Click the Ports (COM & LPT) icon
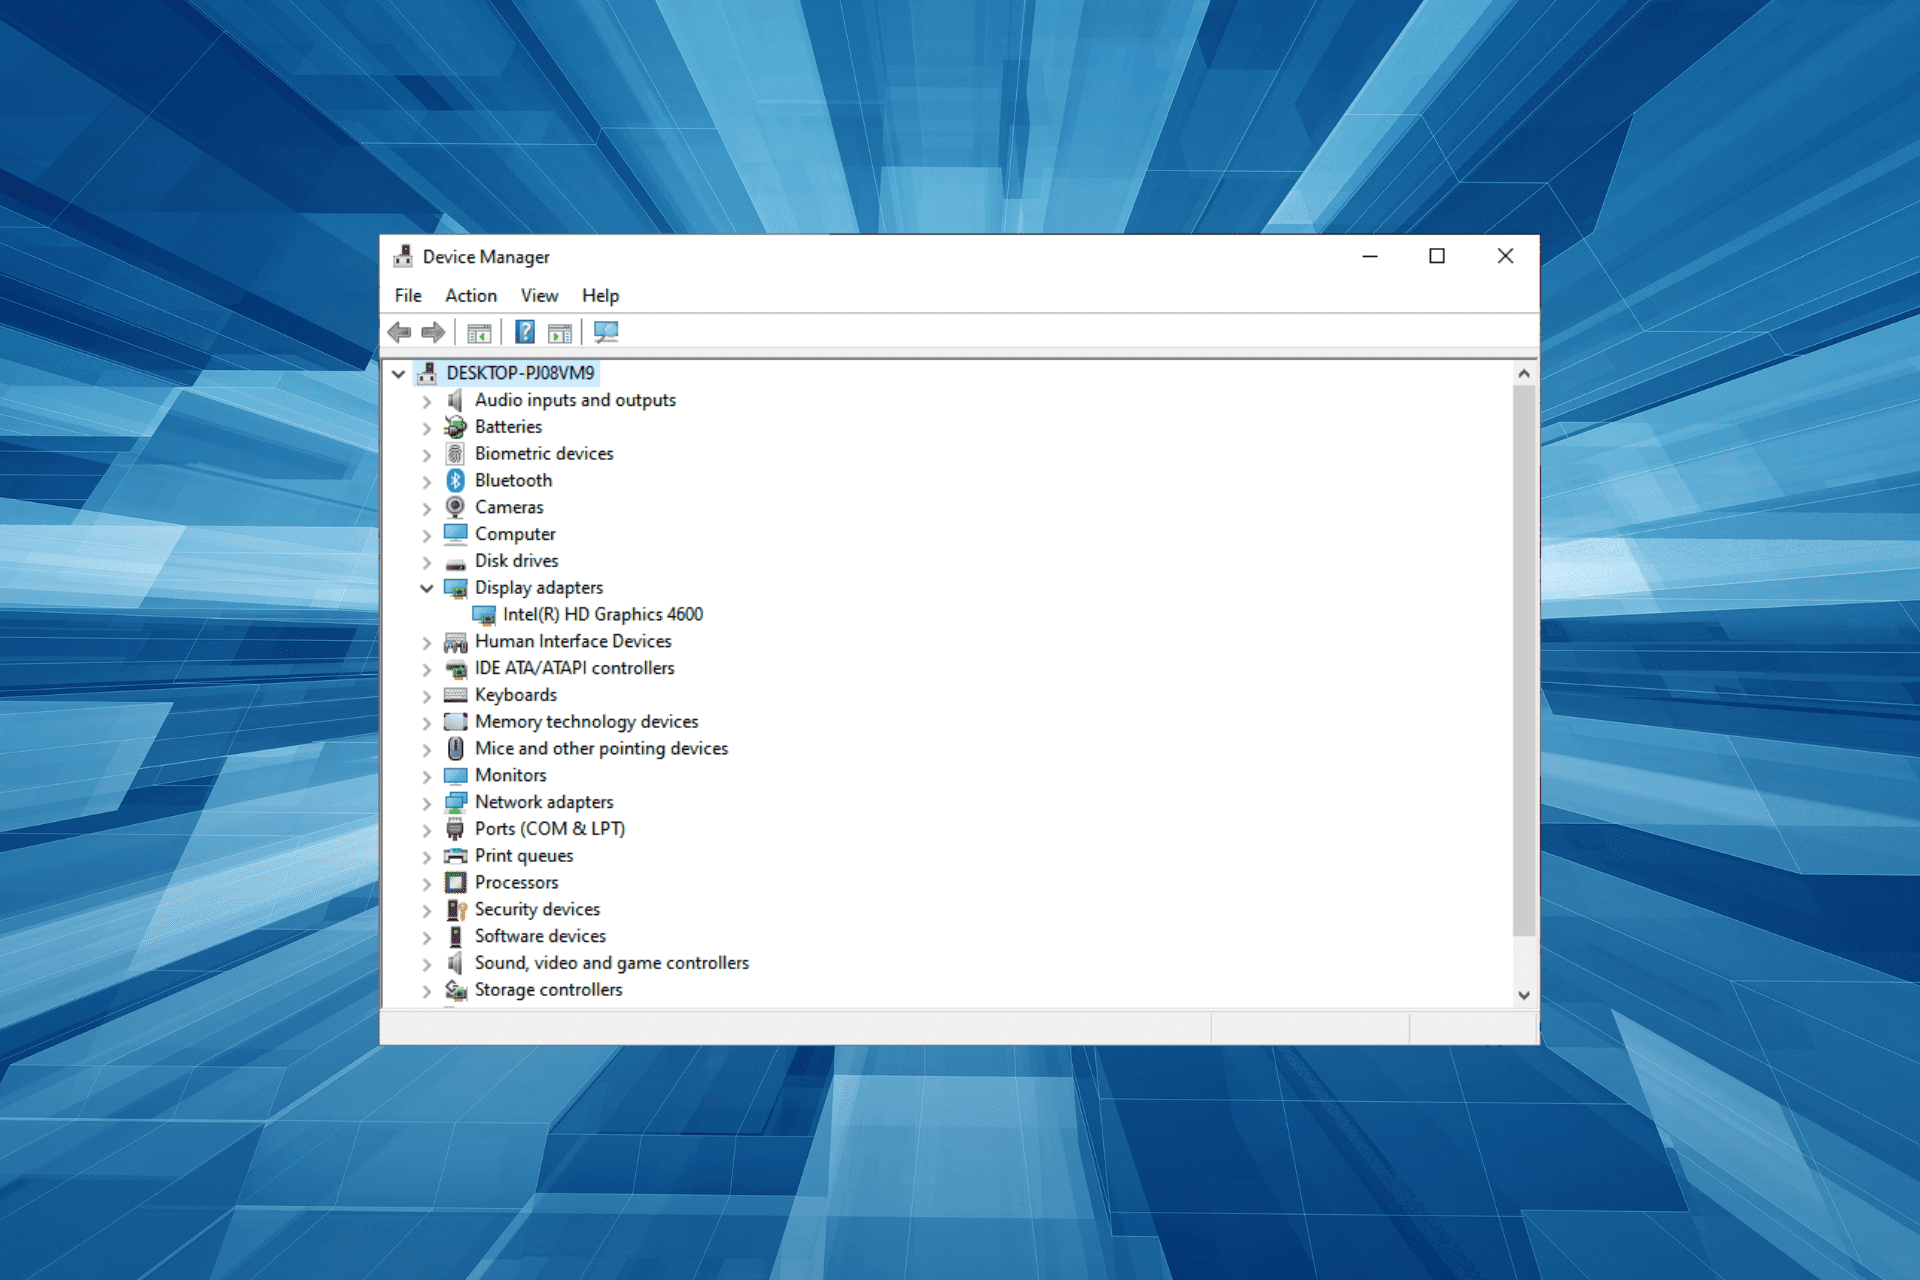The image size is (1920, 1280). [x=455, y=829]
